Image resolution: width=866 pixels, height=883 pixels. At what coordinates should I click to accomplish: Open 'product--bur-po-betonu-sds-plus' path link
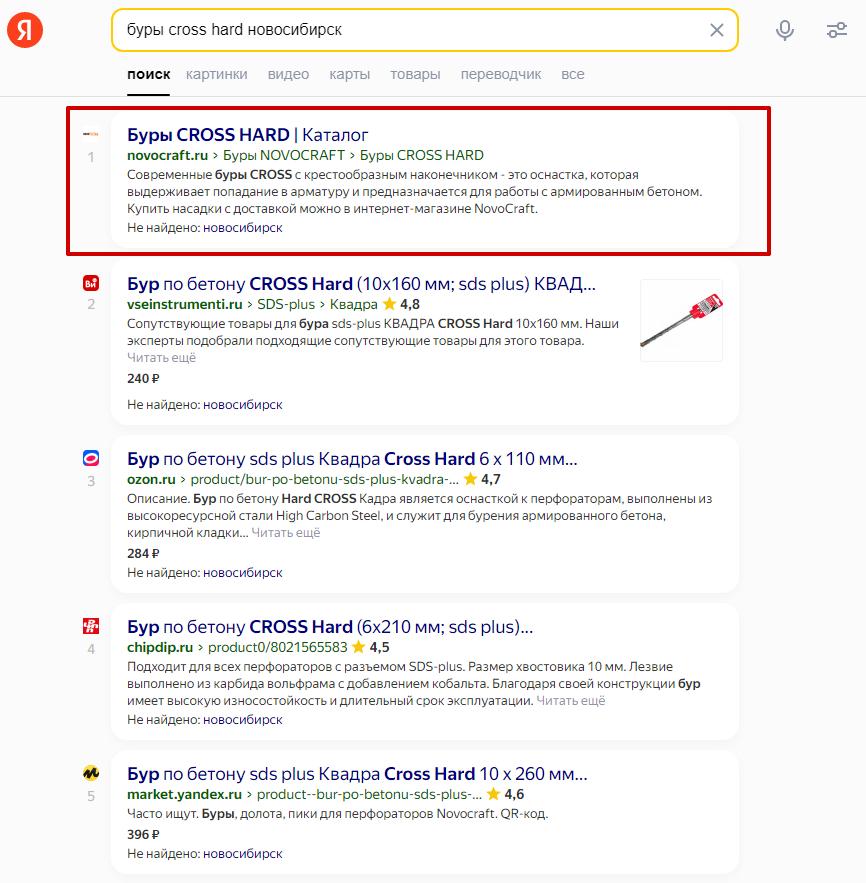(x=369, y=794)
